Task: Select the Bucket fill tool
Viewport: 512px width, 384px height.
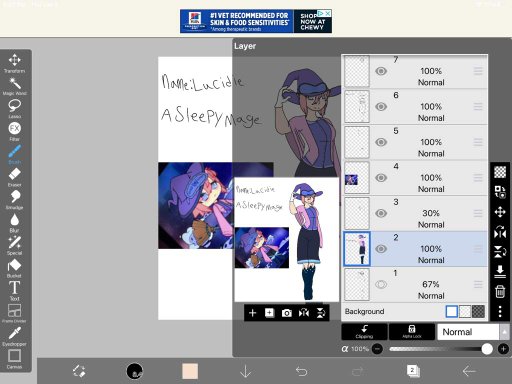Action: (x=14, y=268)
